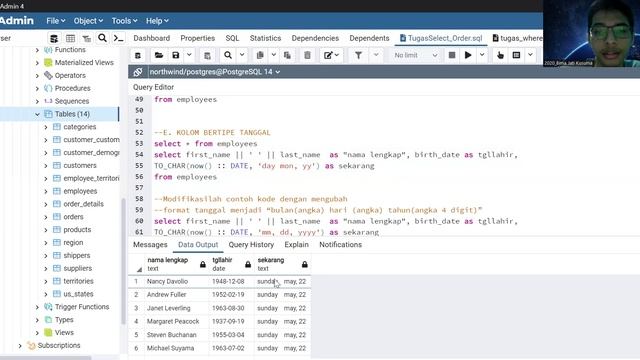Click the view data table icon in browser toolbar

click(x=70, y=38)
